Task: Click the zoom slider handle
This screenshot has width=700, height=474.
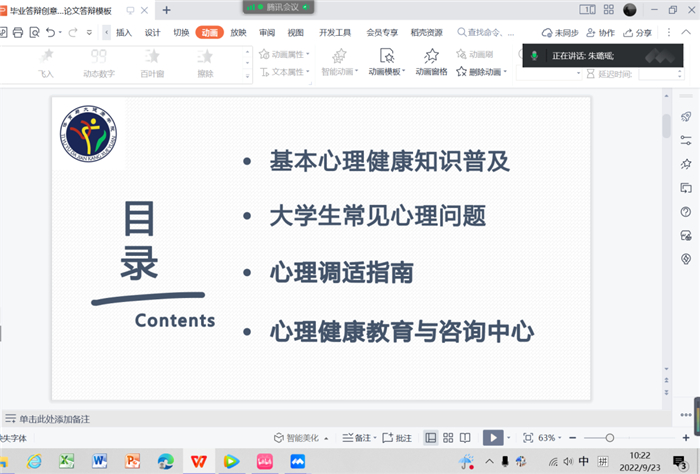Action: click(609, 438)
